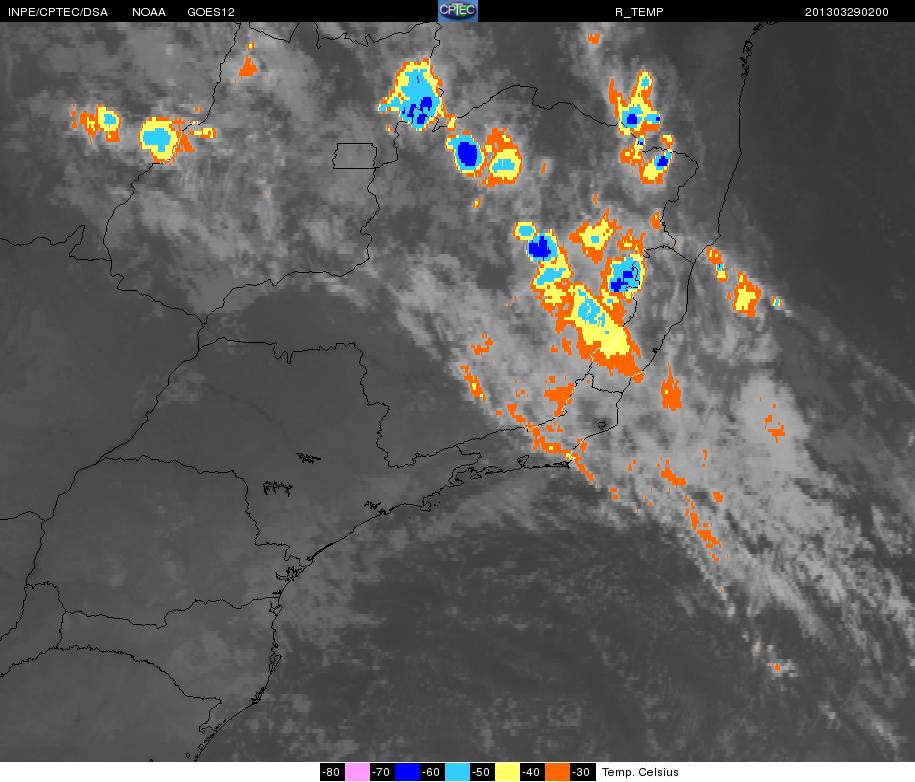Select the -50 legend value
The height and width of the screenshot is (782, 915).
[x=482, y=772]
